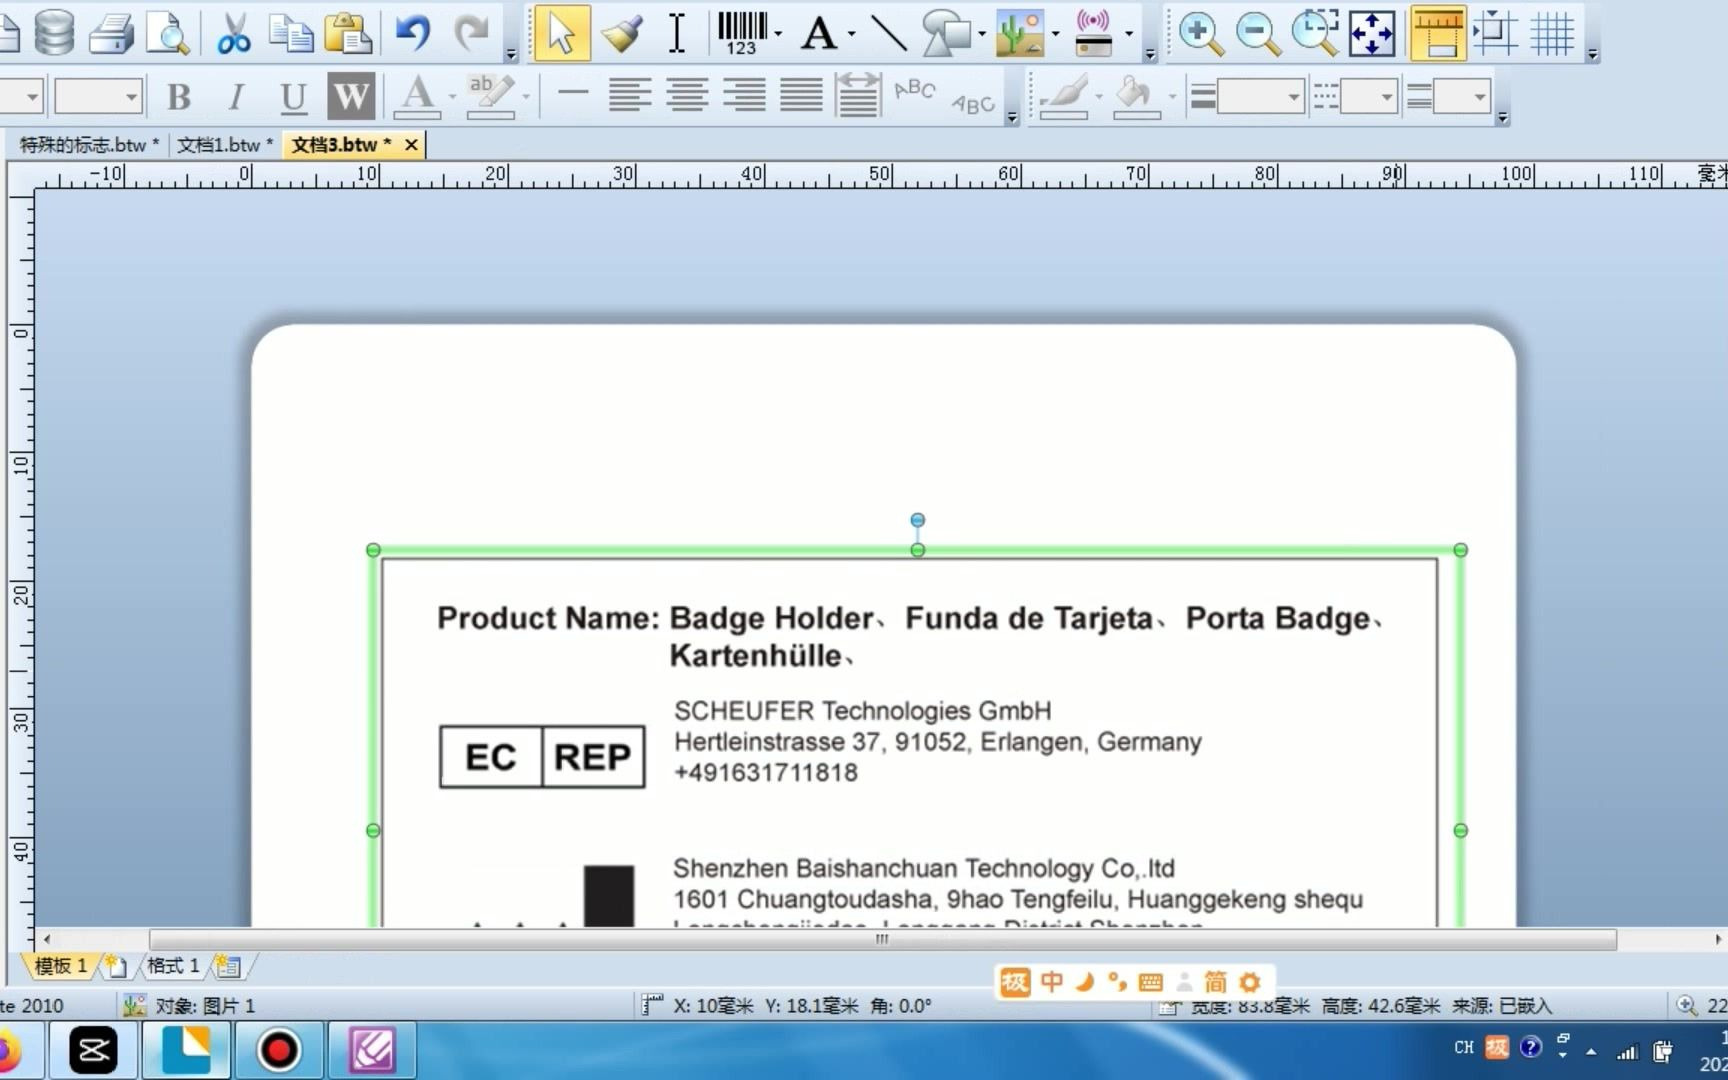Center align the text
The height and width of the screenshot is (1080, 1728).
(x=687, y=96)
